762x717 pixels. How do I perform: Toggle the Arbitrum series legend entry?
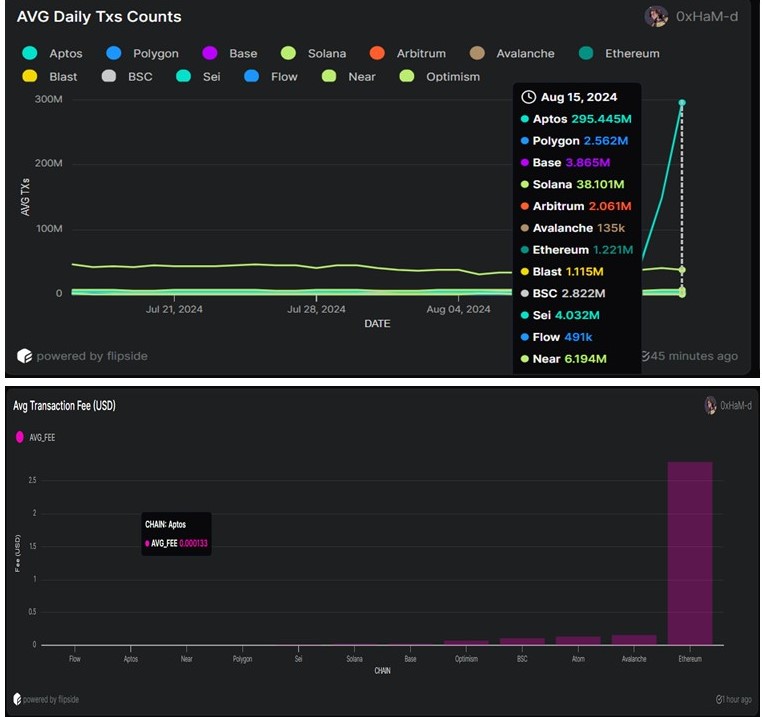(408, 53)
